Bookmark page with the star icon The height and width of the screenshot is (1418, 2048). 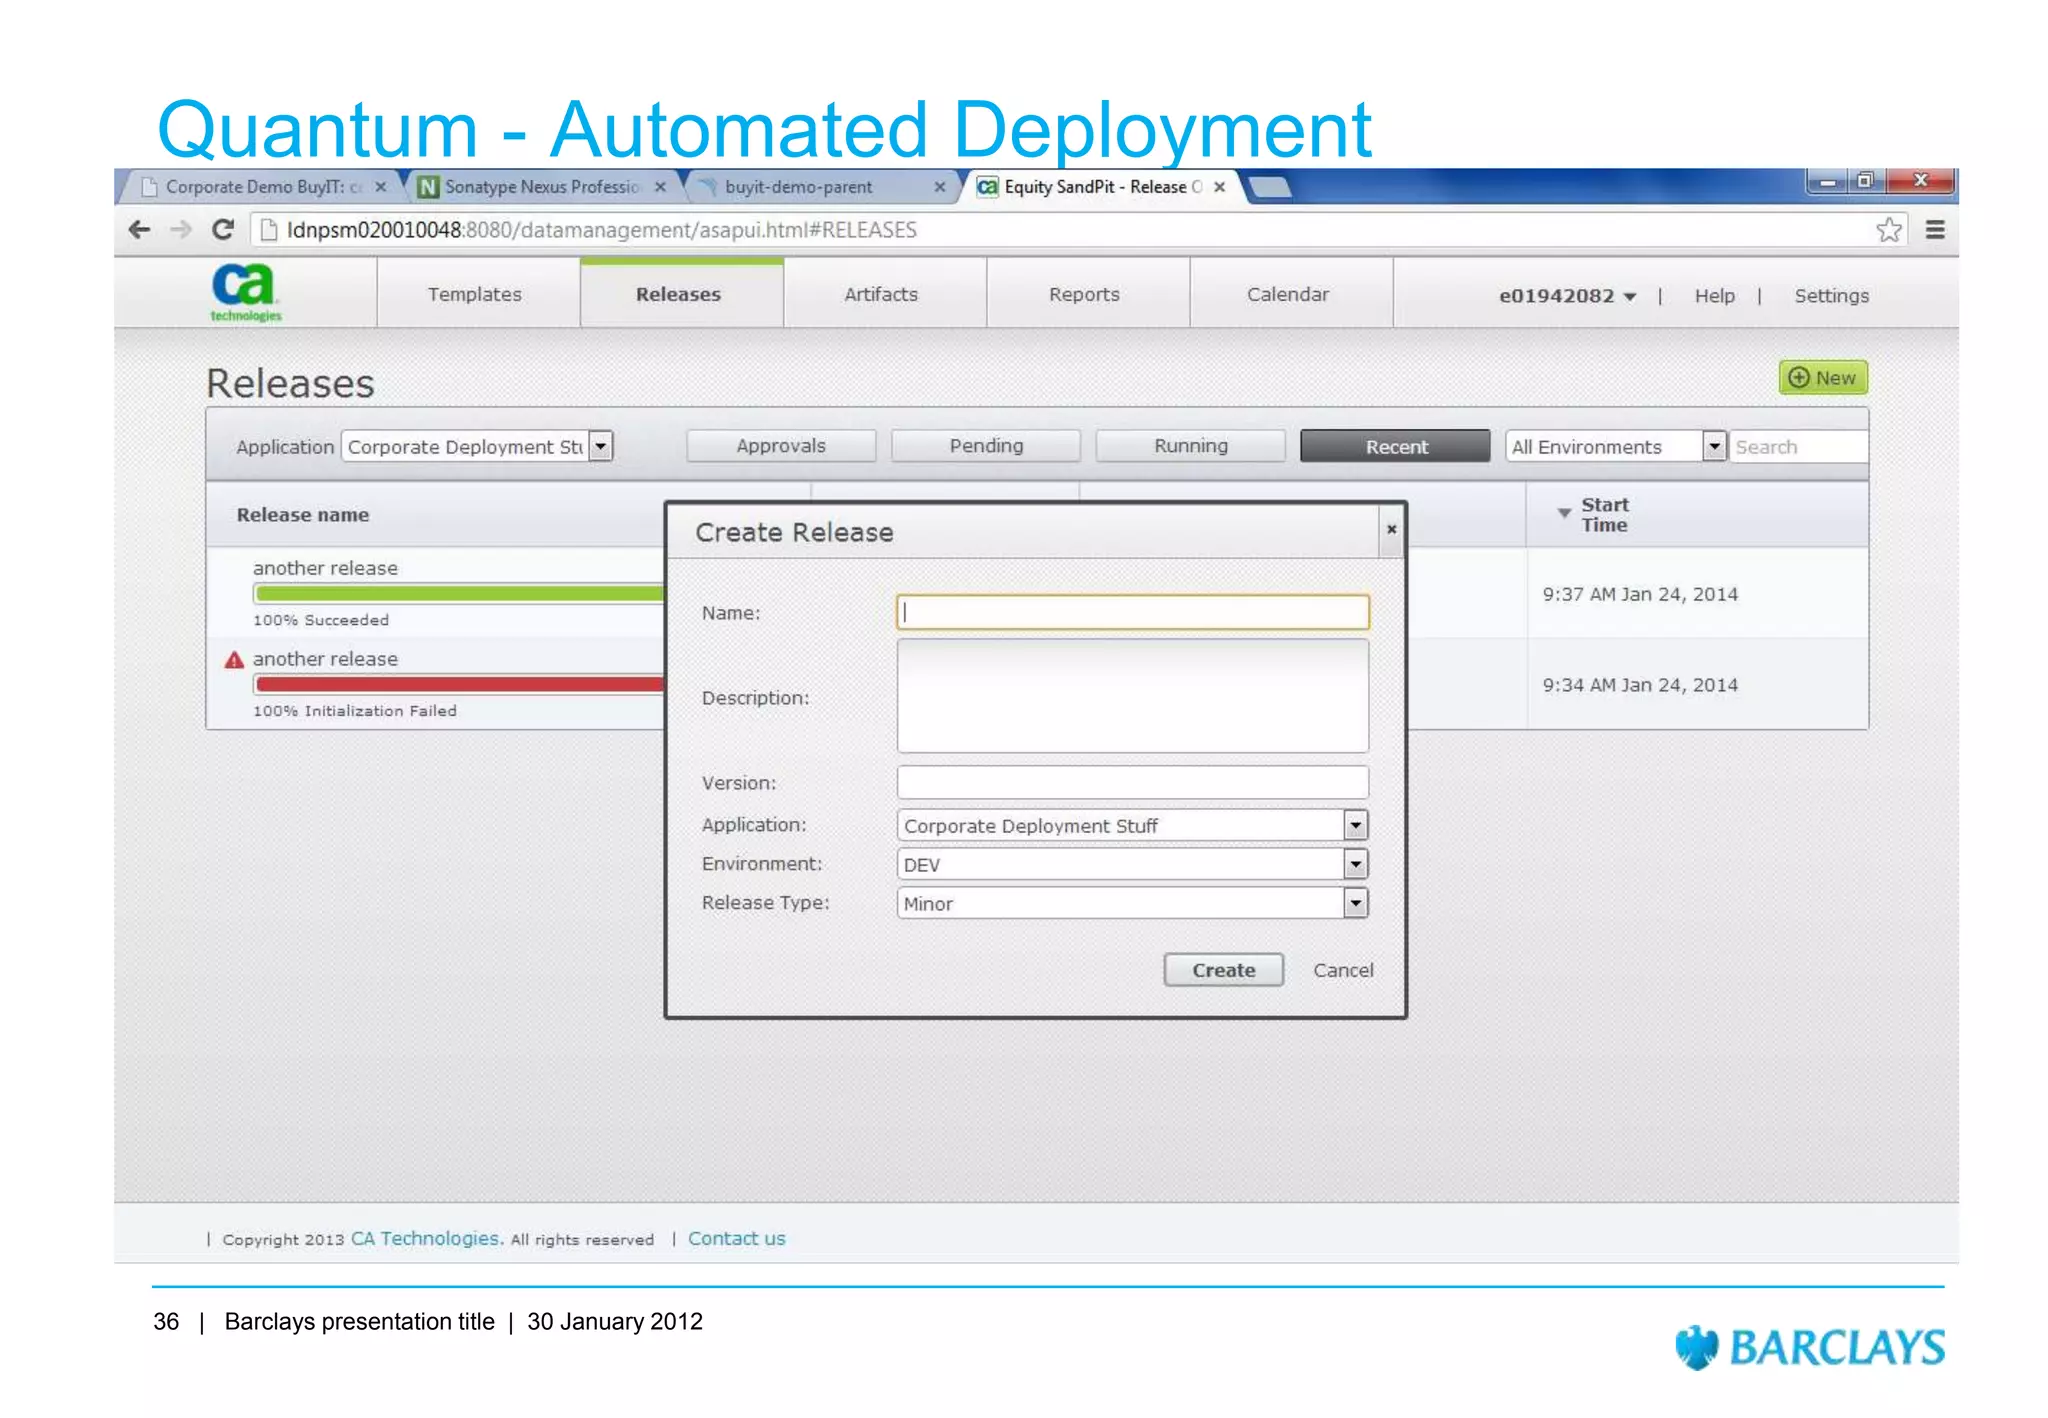(x=1888, y=230)
